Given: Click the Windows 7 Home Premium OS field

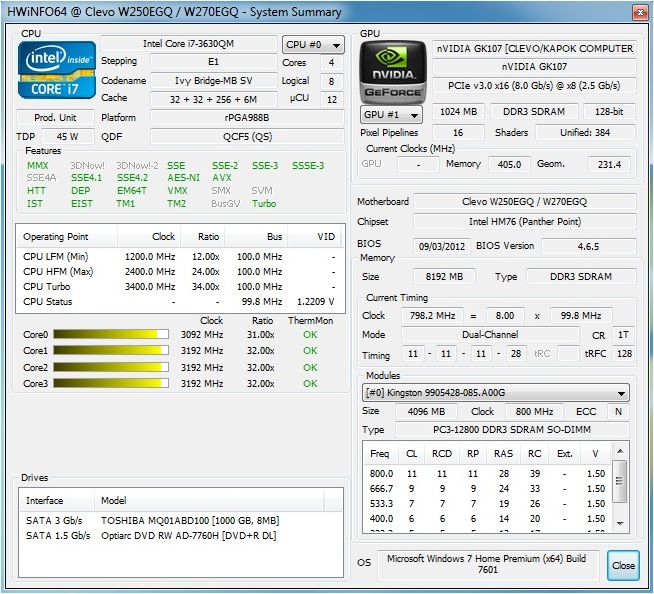Looking at the screenshot, I should tap(488, 564).
